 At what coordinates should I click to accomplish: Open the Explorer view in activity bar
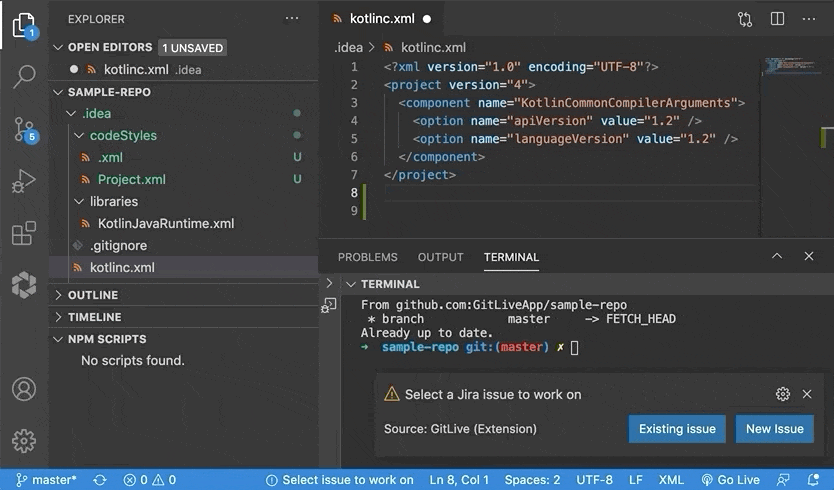(24, 25)
